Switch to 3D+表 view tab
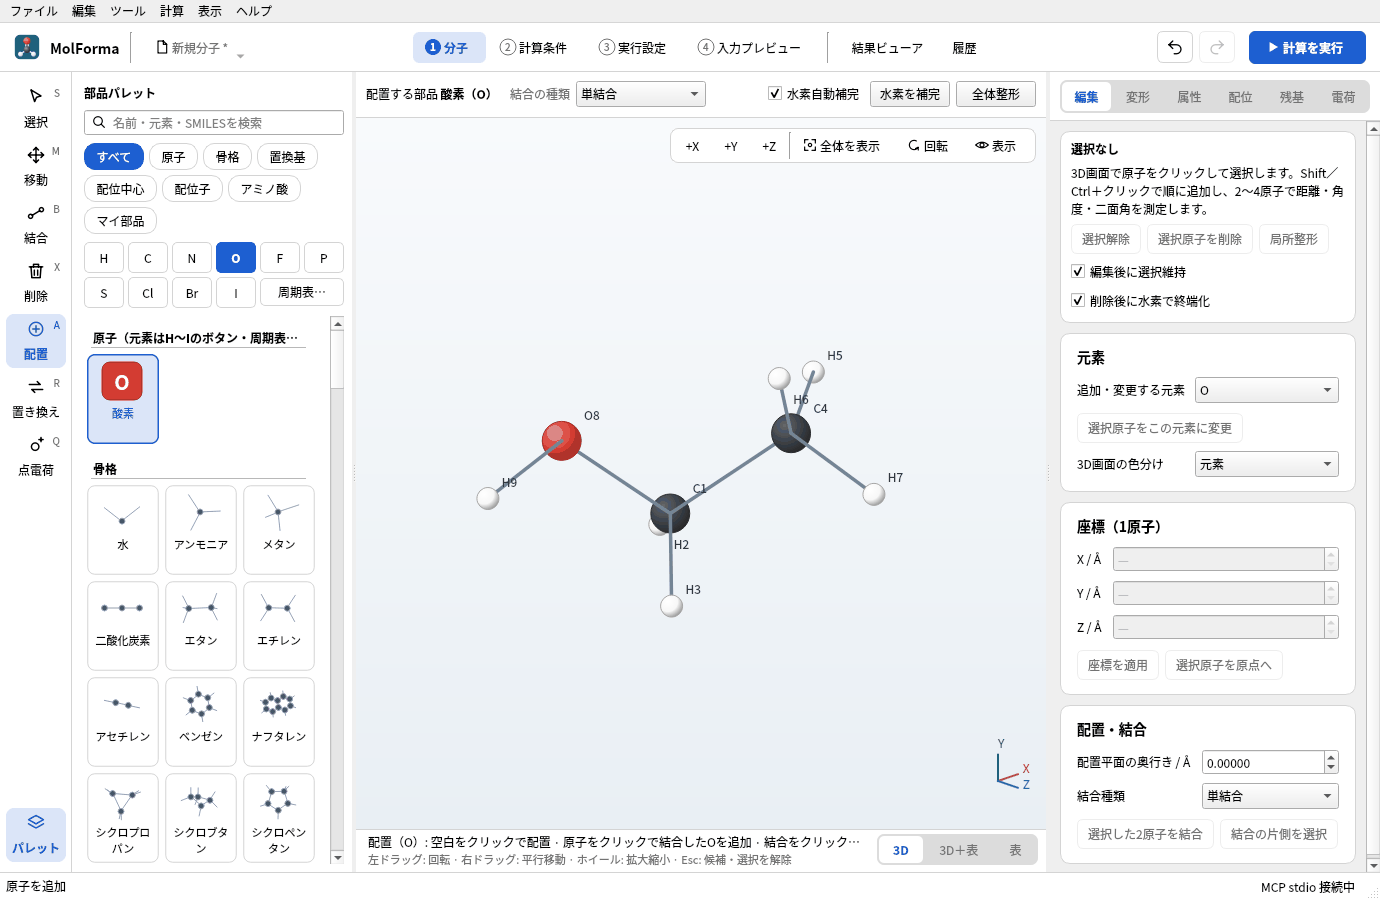 [958, 850]
